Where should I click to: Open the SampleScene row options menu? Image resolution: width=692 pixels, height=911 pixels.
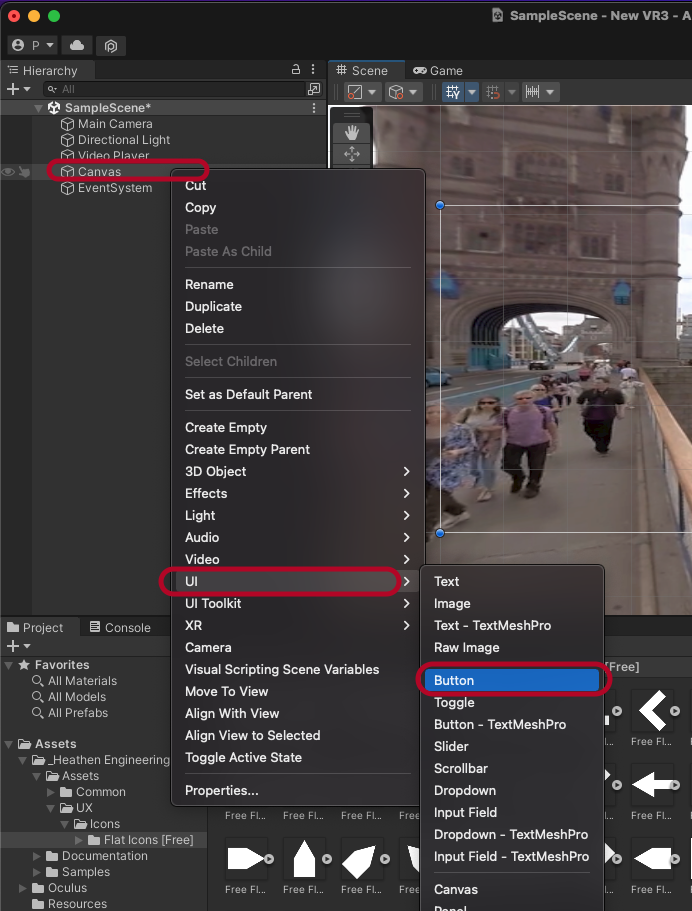click(314, 107)
